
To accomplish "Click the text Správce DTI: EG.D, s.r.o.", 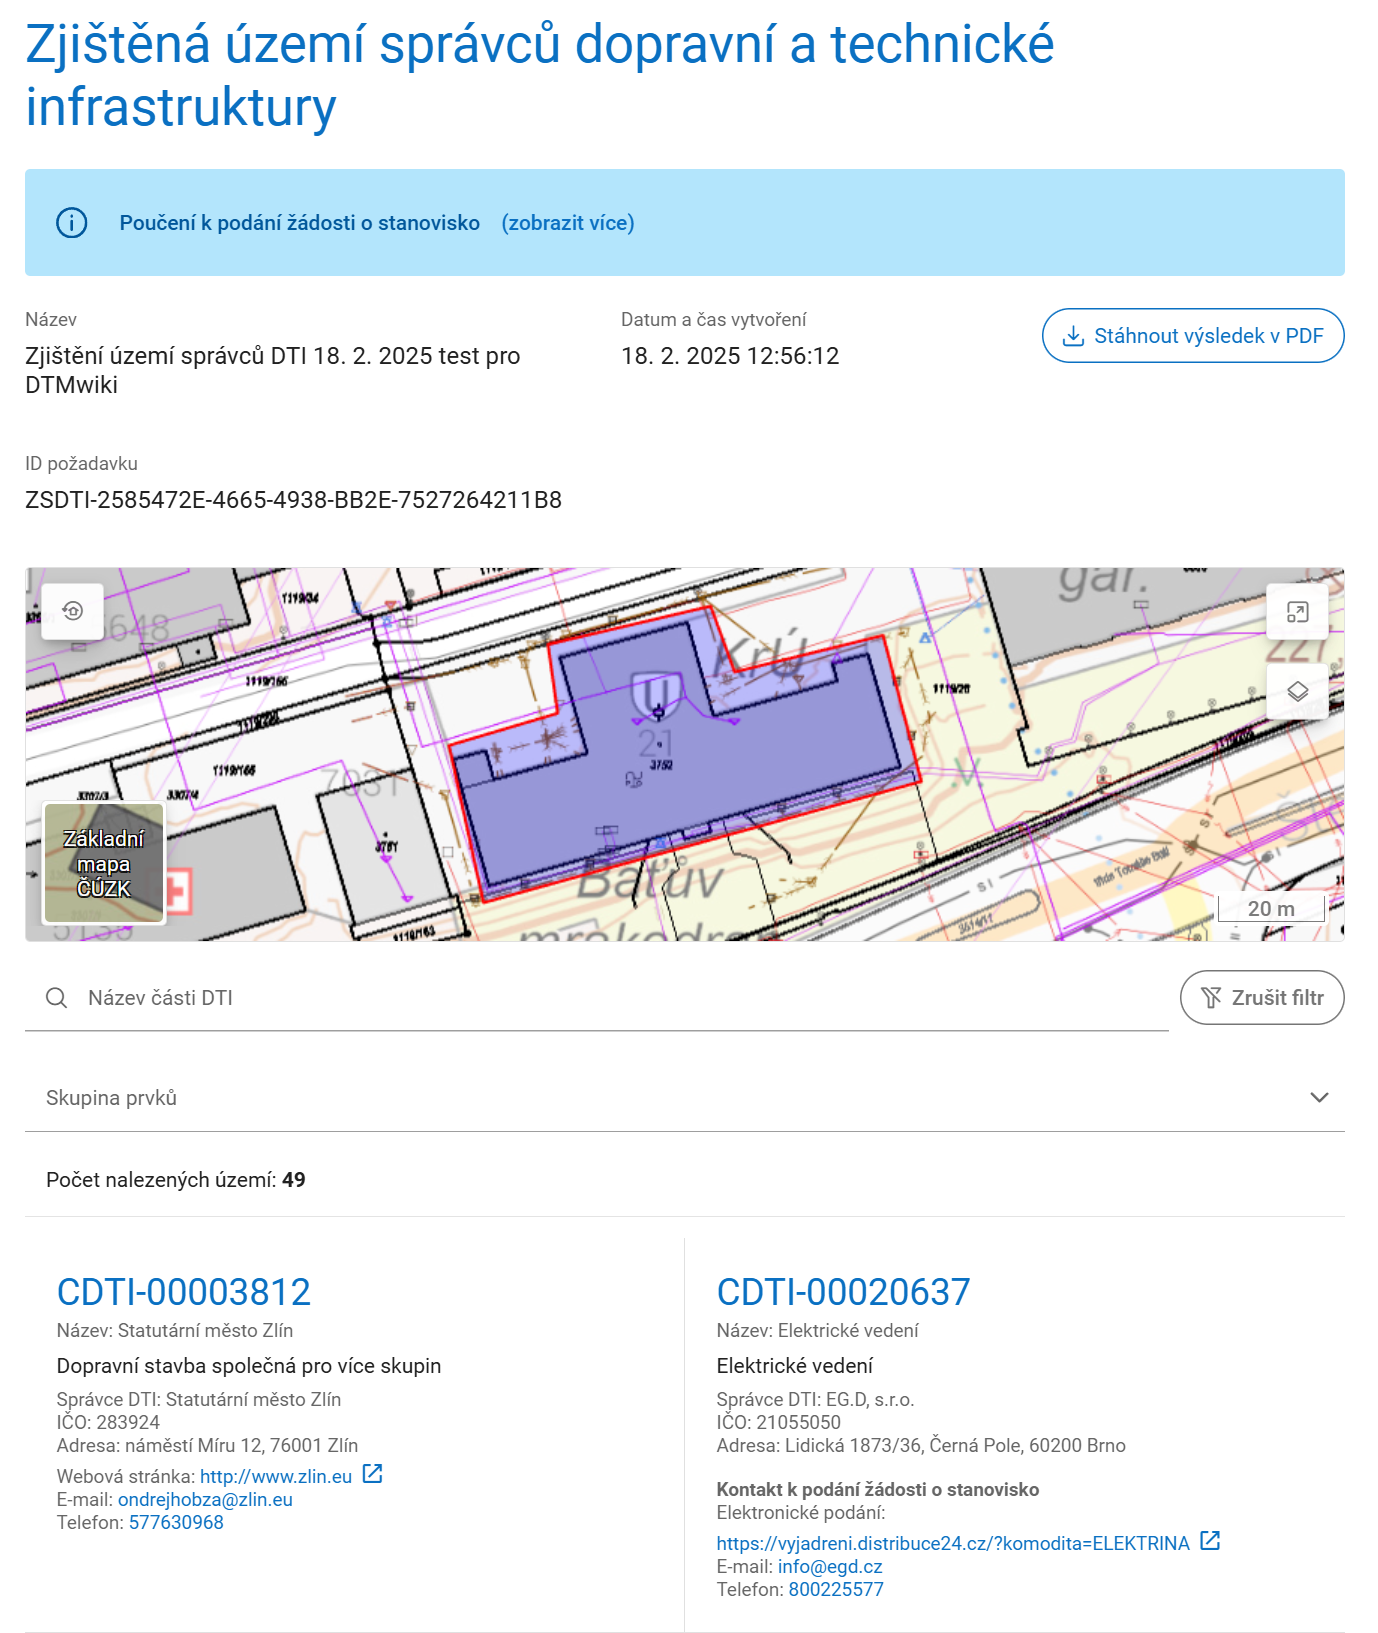I will pyautogui.click(x=815, y=1400).
